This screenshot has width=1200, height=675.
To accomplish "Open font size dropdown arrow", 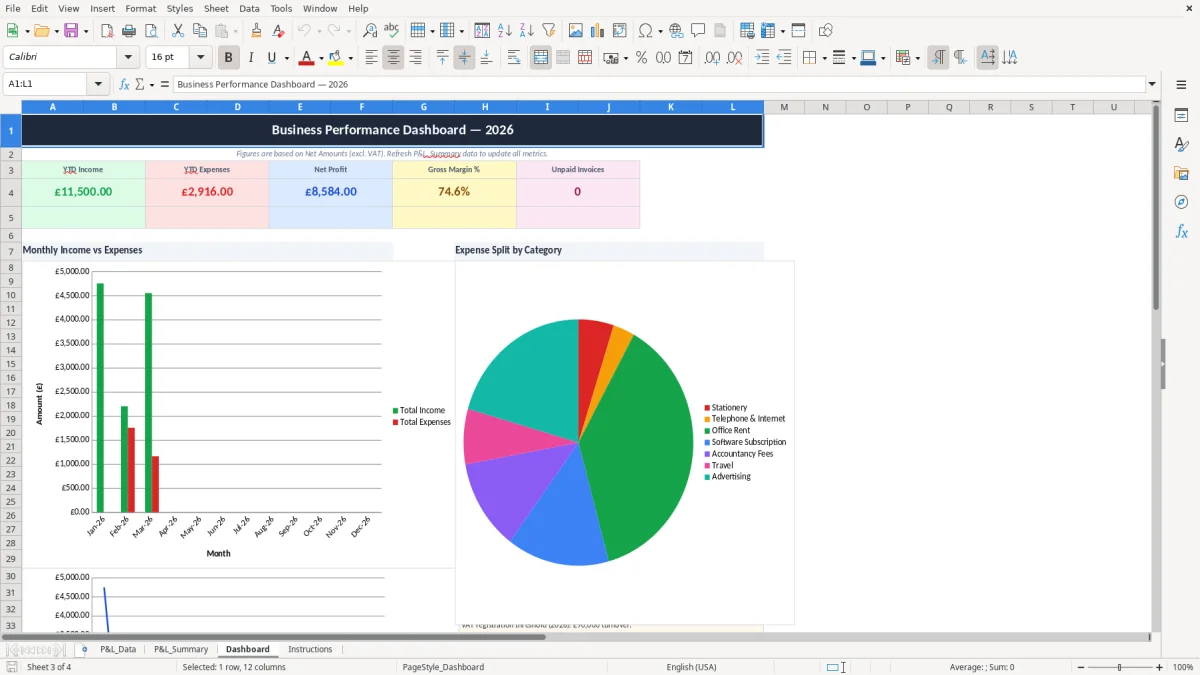I will tap(201, 58).
